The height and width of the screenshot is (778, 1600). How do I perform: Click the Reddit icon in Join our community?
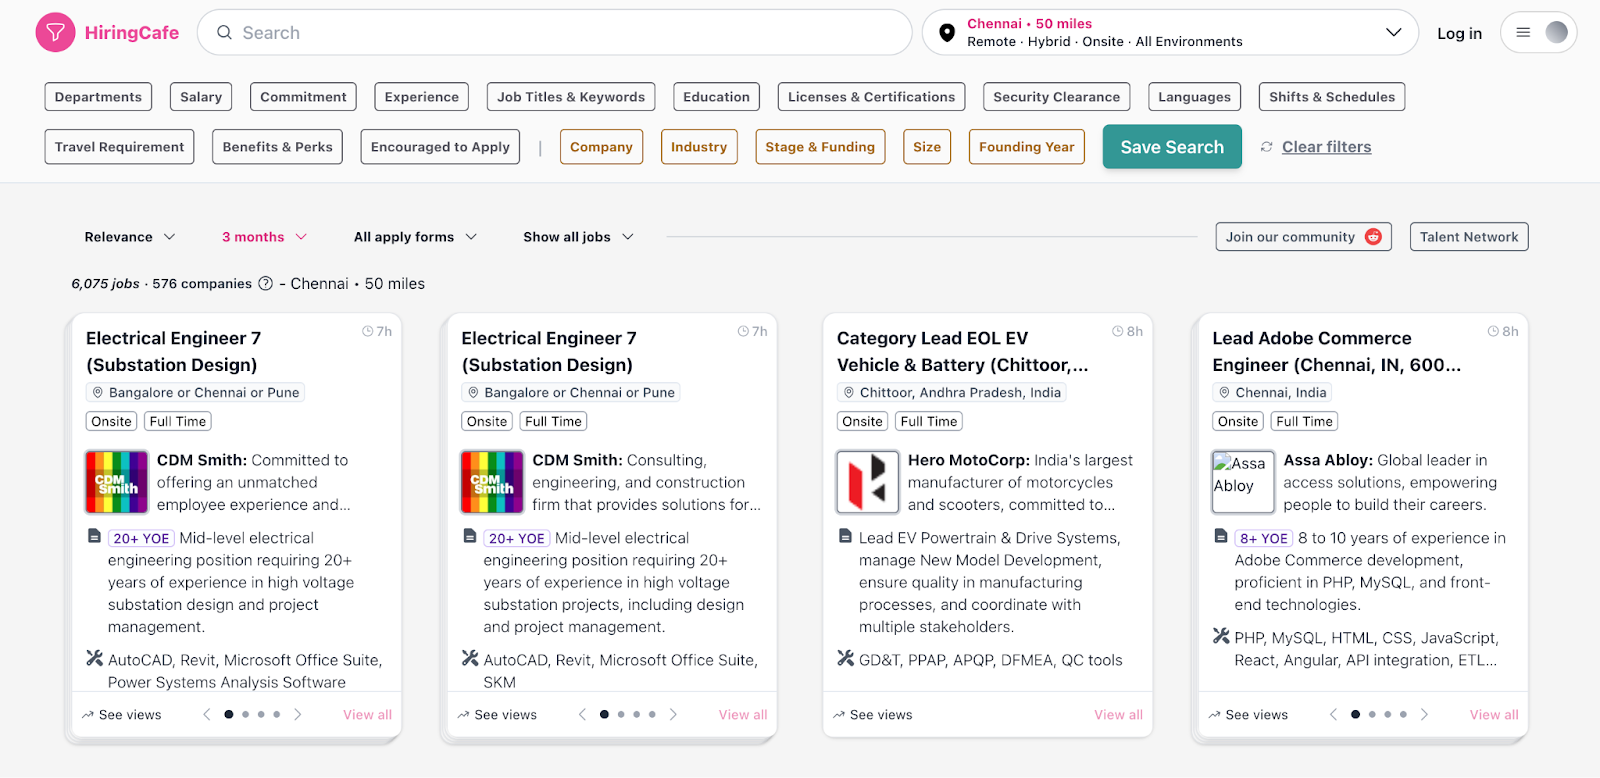[x=1373, y=237]
